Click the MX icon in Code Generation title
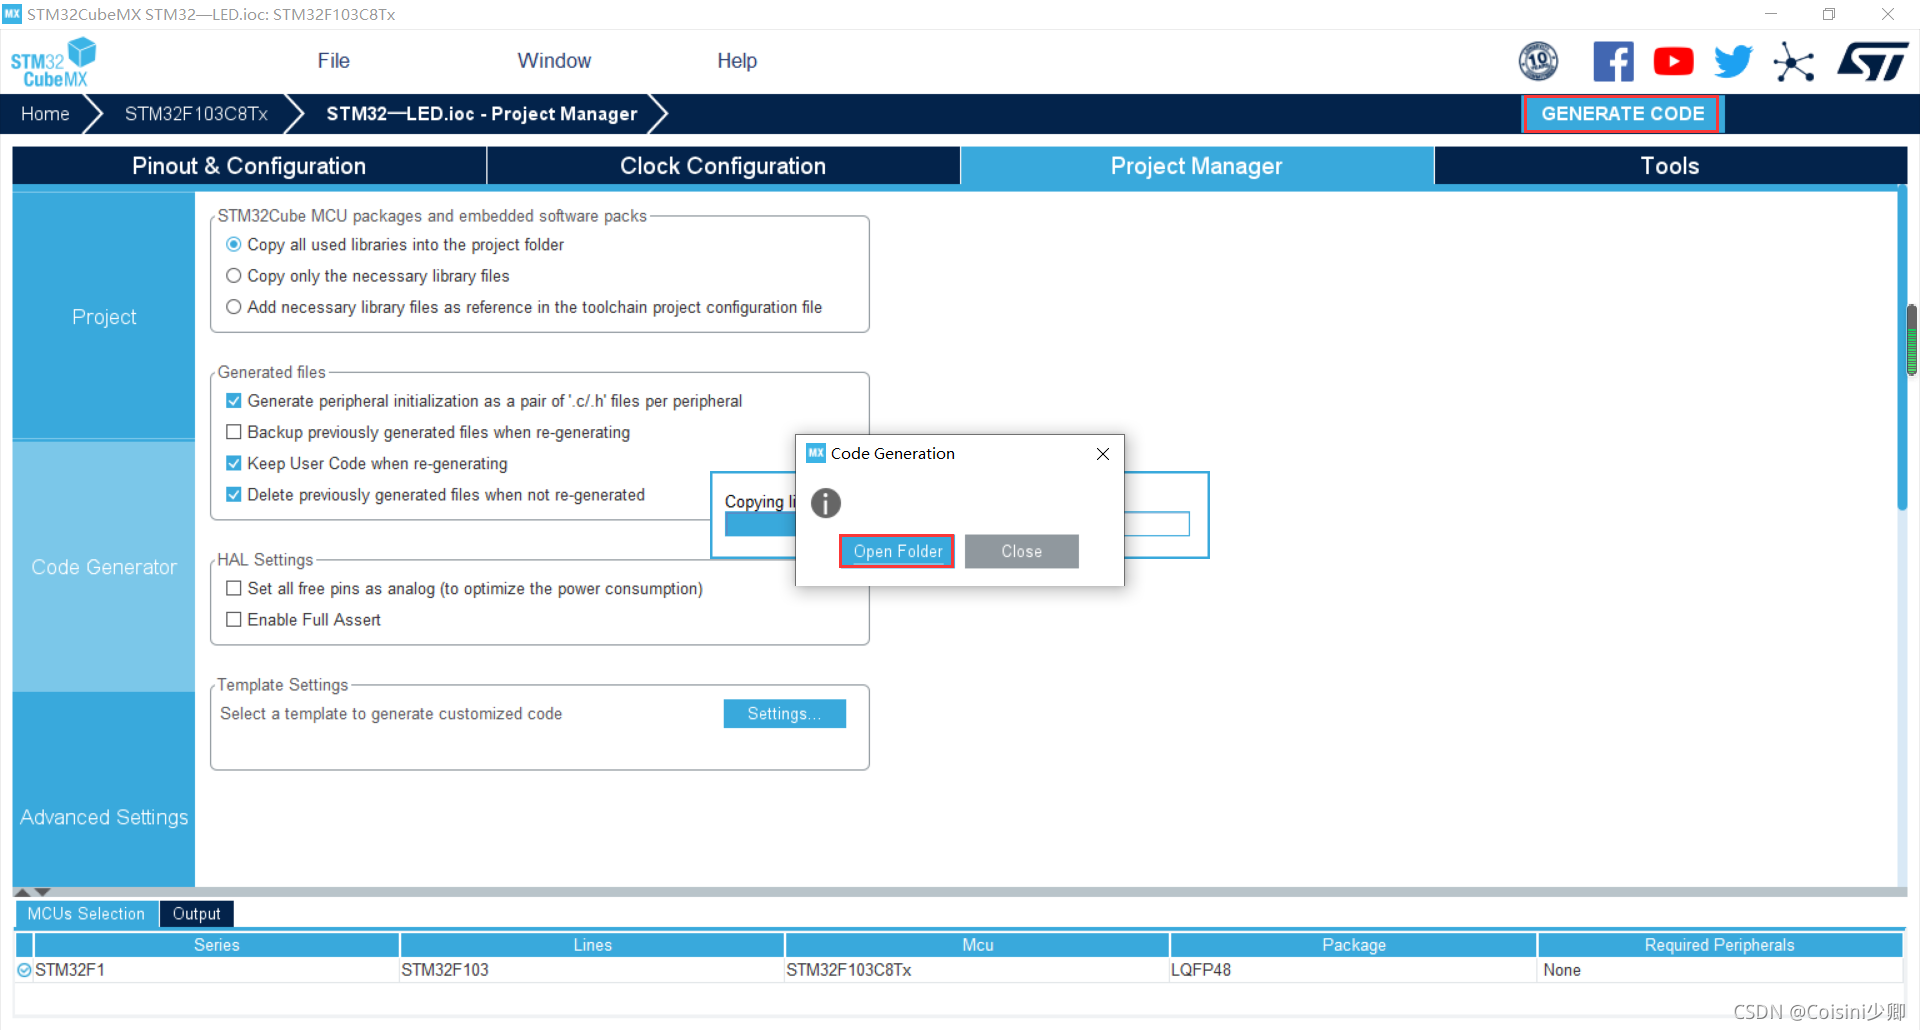 point(816,453)
